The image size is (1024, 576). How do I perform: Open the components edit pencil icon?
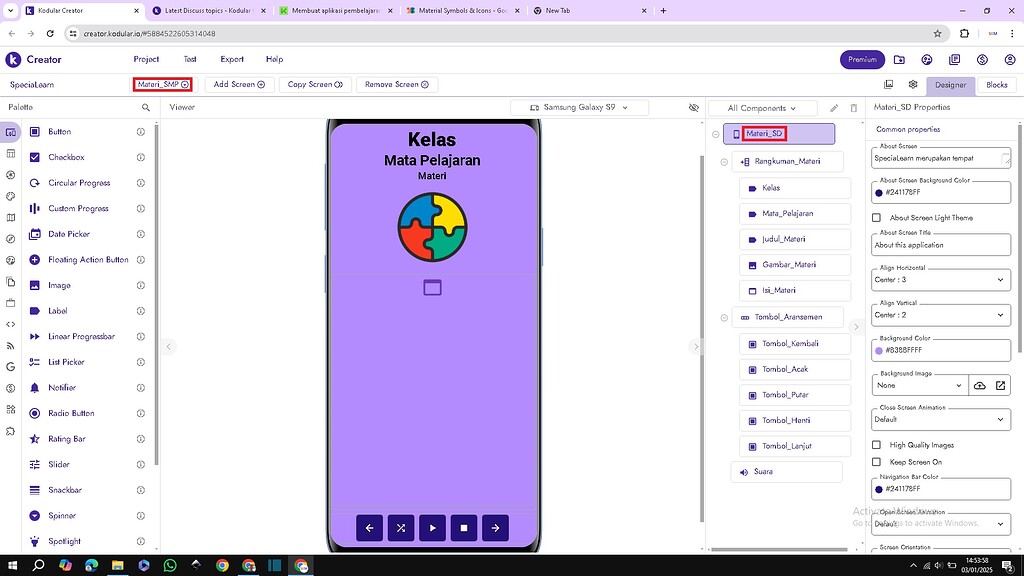click(x=835, y=106)
